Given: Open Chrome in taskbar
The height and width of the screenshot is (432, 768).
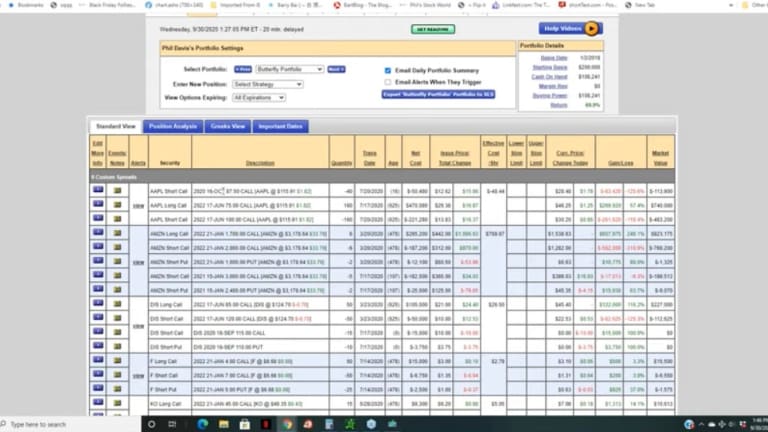Looking at the screenshot, I should 287,424.
